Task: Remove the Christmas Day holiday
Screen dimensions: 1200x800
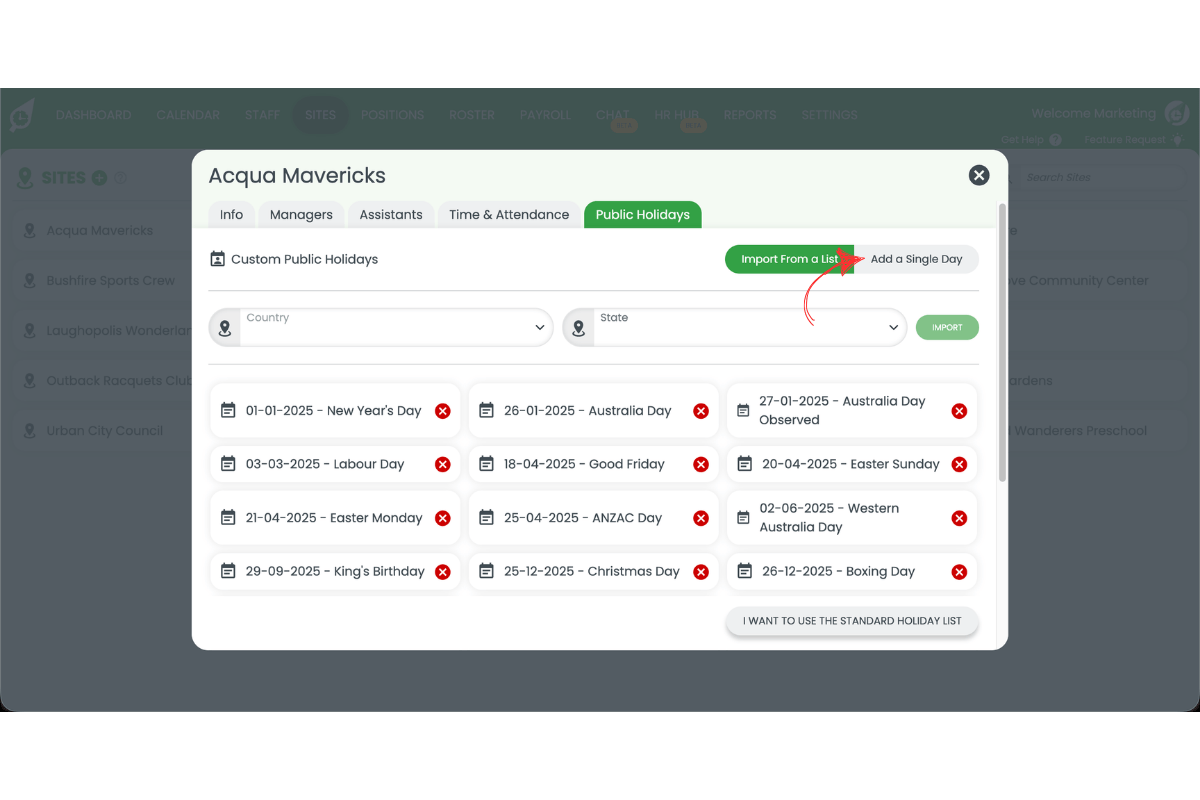Action: 701,572
